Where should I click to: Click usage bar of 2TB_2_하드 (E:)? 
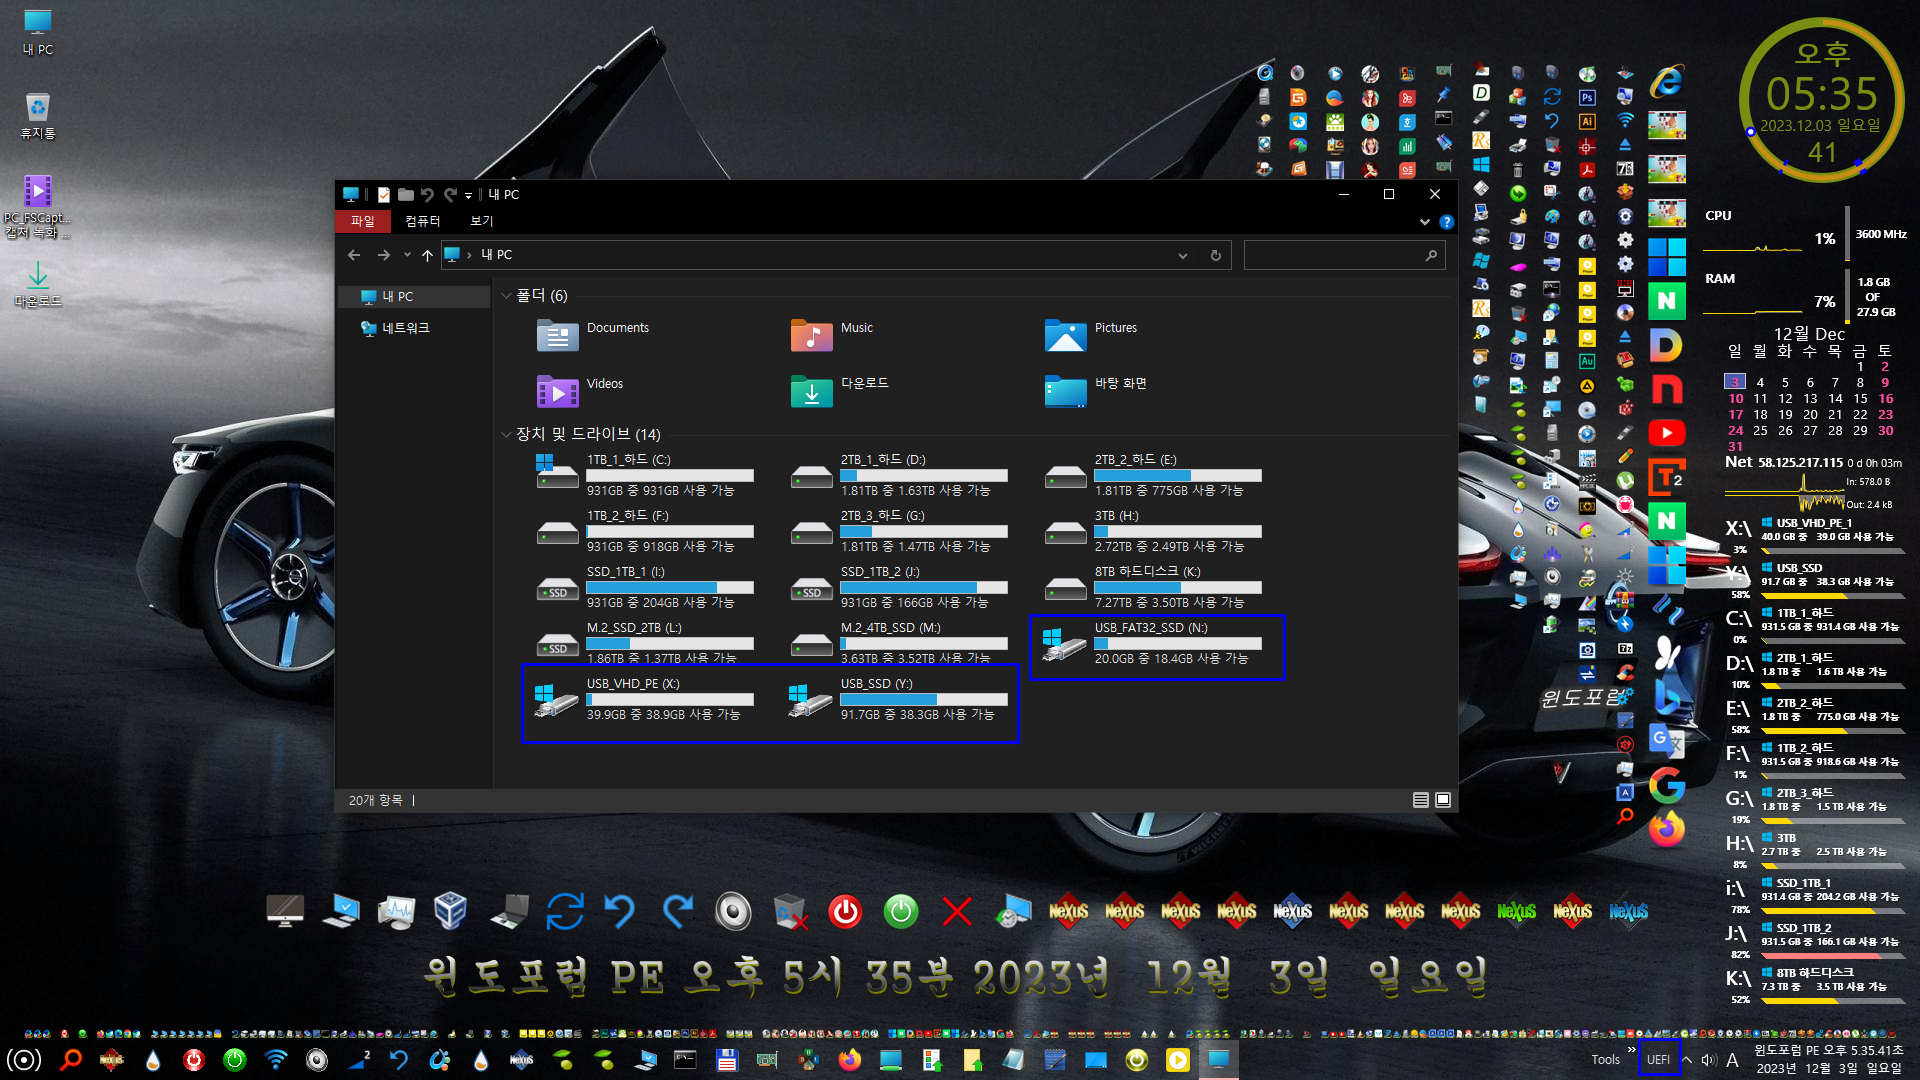tap(1178, 476)
